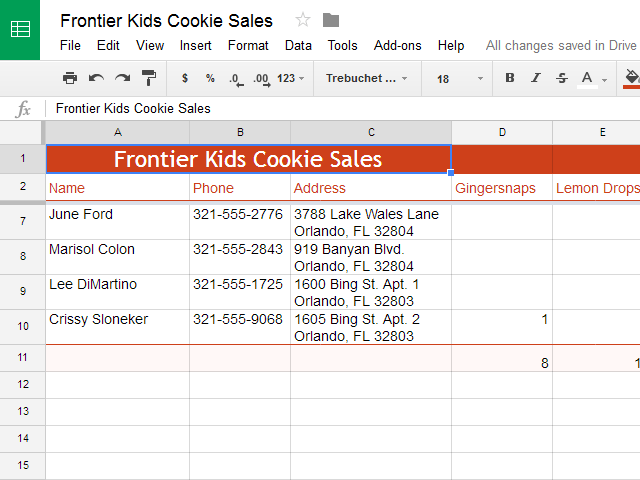Screen dimensions: 640x480
Task: Undo the last action
Action: point(96,78)
